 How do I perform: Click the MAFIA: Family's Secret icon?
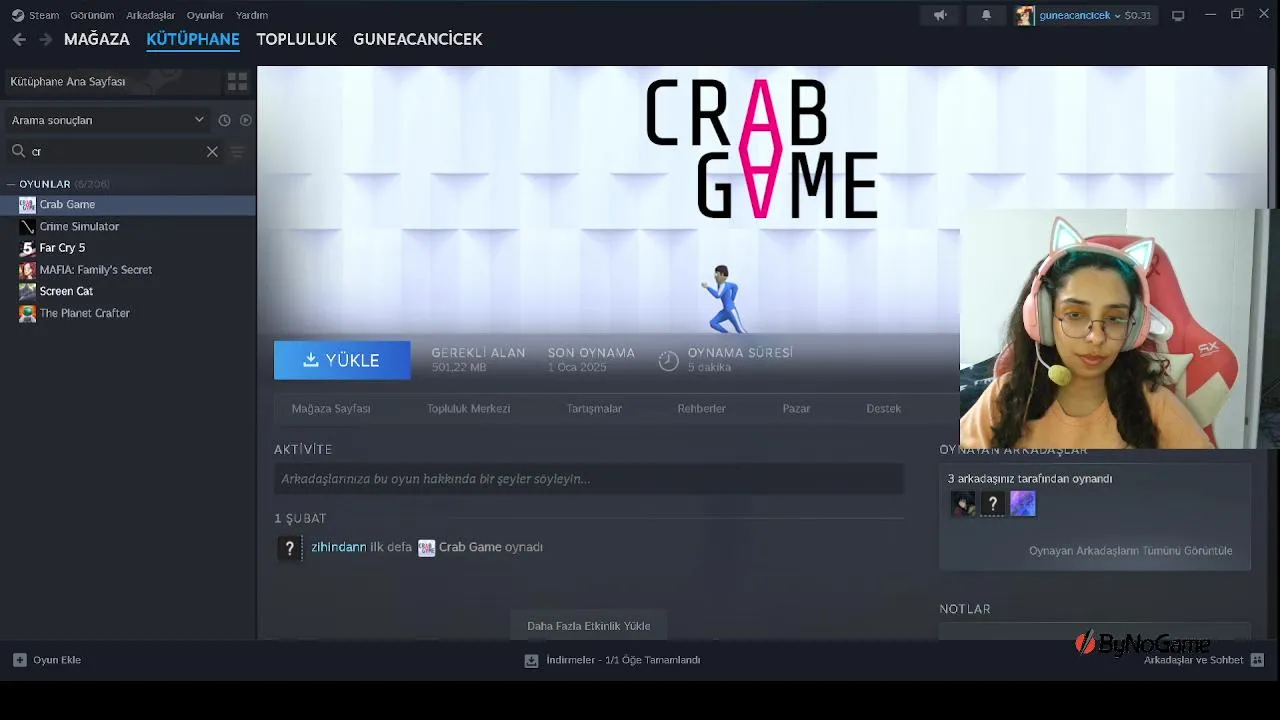pyautogui.click(x=27, y=270)
